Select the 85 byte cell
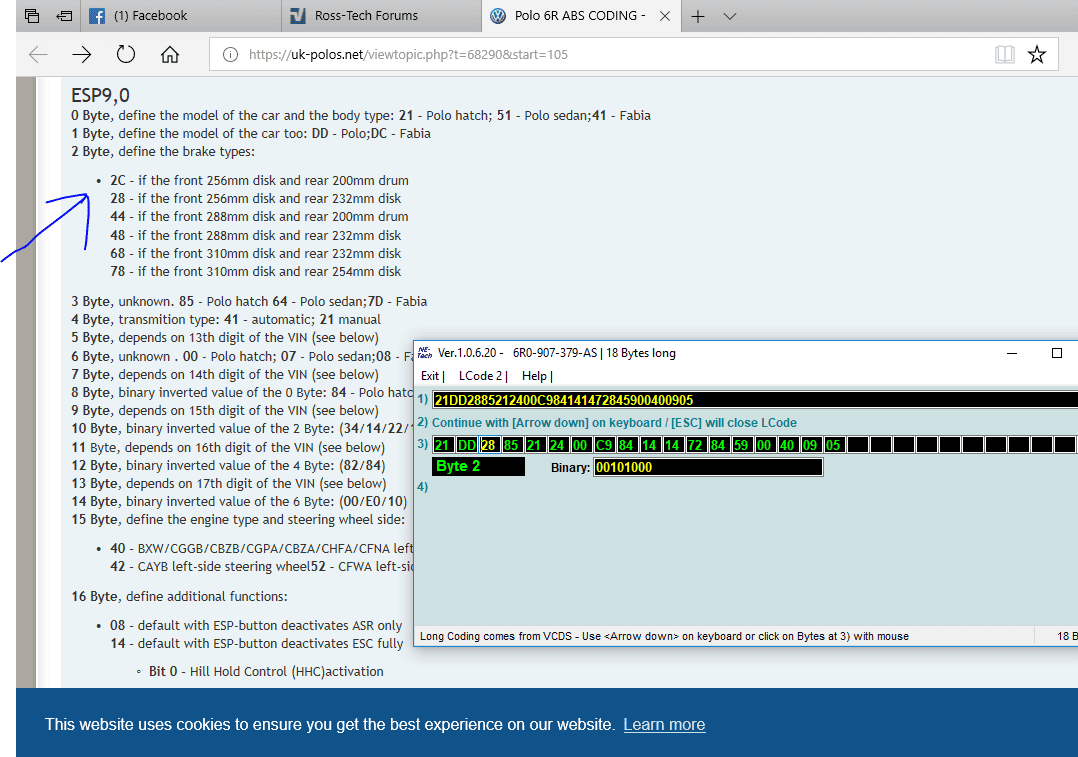This screenshot has width=1078, height=757. [x=512, y=445]
